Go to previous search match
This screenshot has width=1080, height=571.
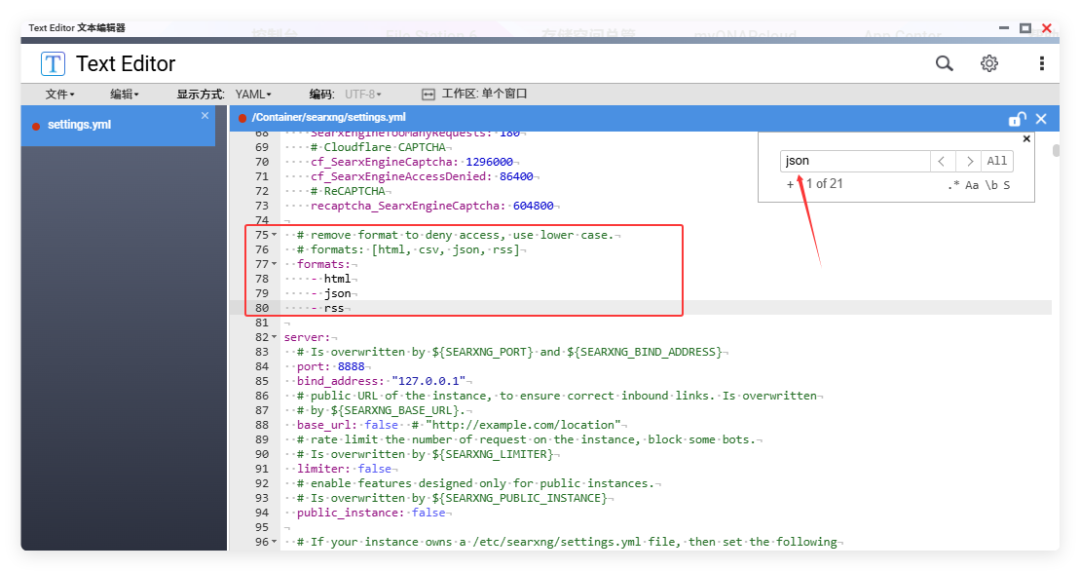tap(942, 161)
